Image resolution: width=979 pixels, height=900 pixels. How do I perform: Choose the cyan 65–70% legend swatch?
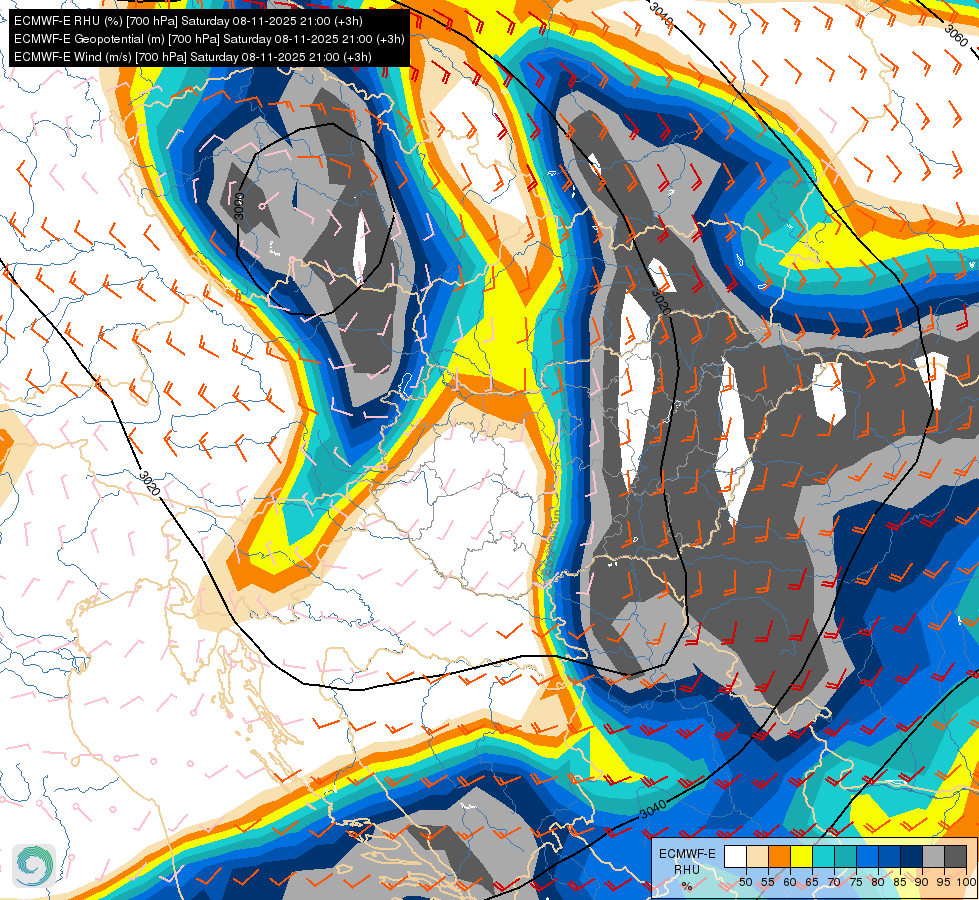click(824, 856)
